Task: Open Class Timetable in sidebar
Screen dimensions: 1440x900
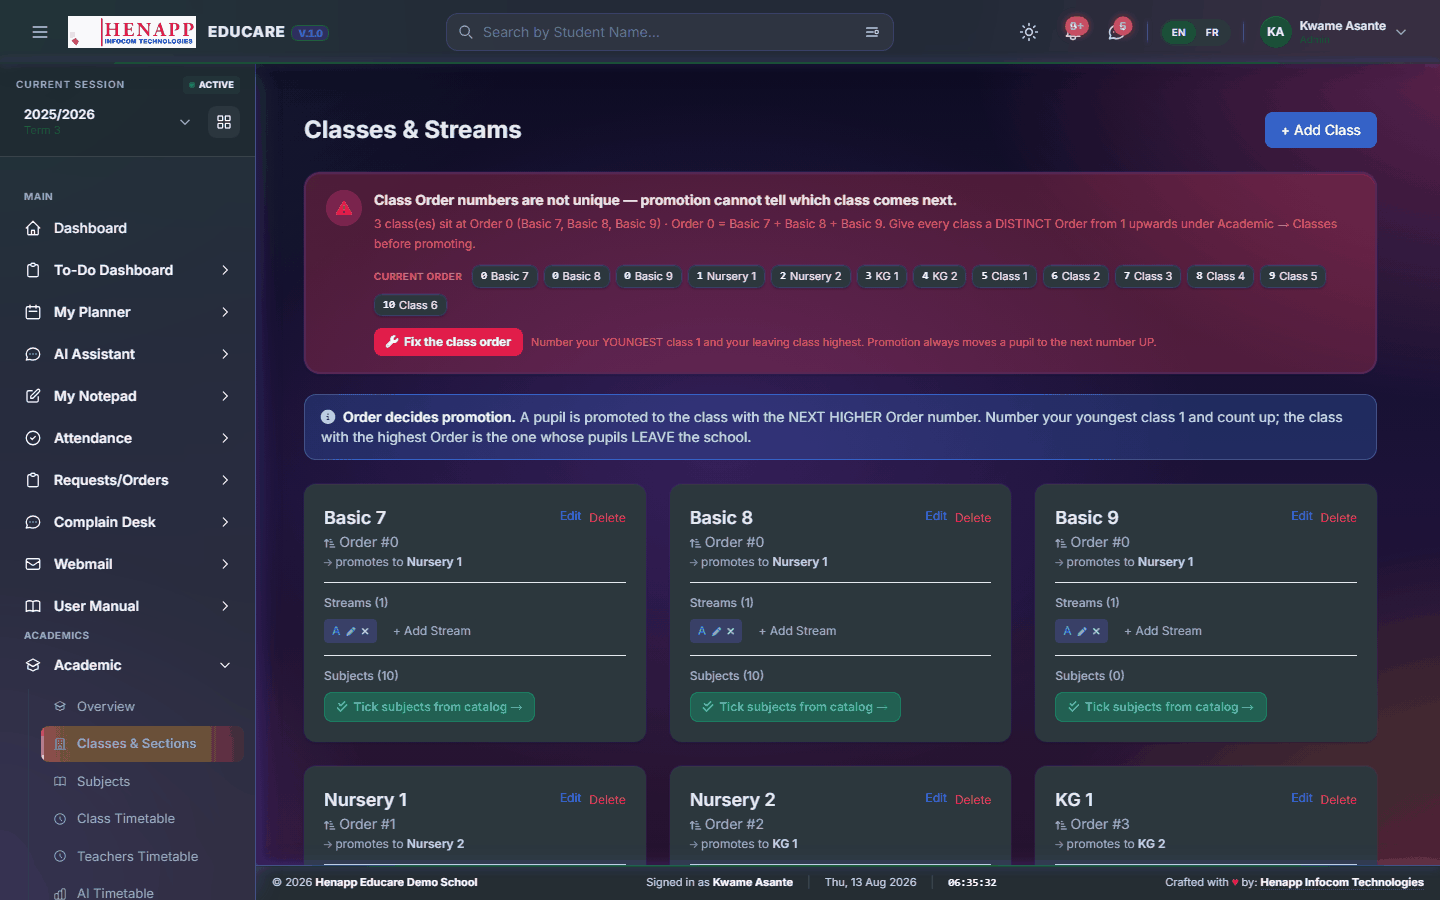Action: coord(142,818)
